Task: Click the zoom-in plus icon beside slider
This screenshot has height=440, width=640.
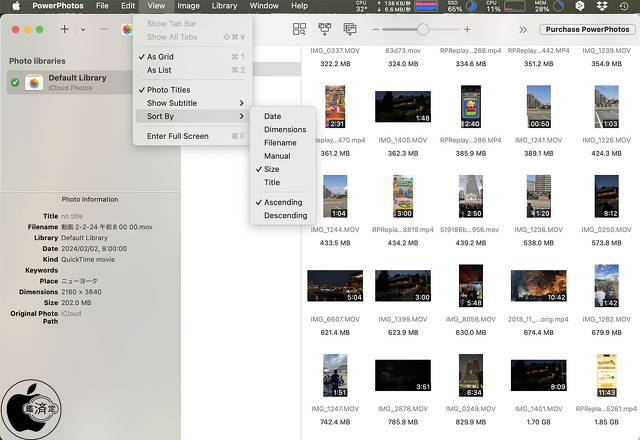Action: pos(466,30)
